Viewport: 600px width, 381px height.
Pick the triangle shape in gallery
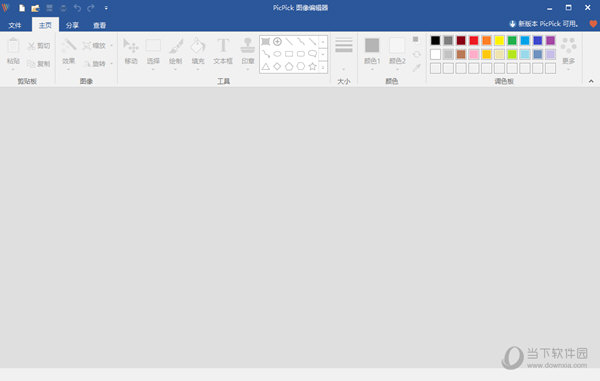(x=266, y=67)
